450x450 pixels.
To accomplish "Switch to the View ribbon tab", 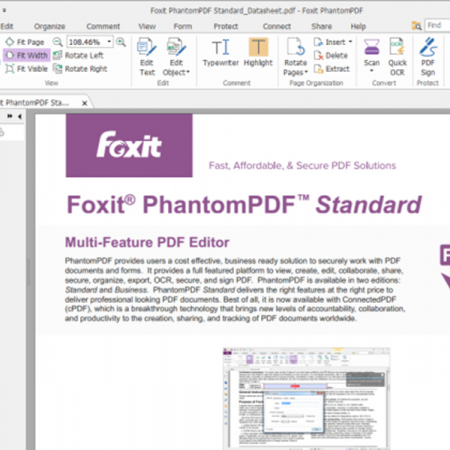I will tap(147, 26).
